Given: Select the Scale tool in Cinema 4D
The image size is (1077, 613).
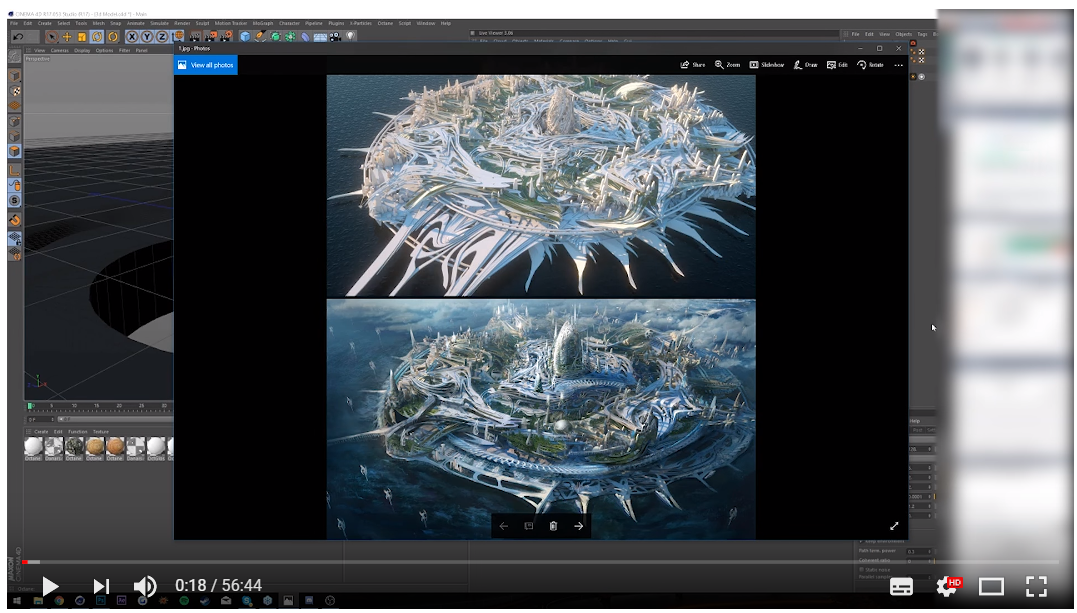Looking at the screenshot, I should [82, 36].
